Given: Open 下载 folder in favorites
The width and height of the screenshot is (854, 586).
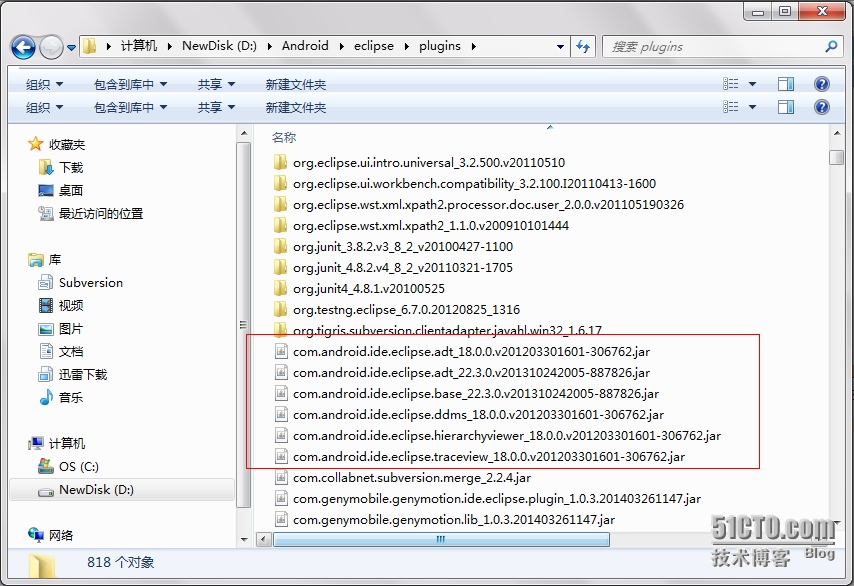Looking at the screenshot, I should pos(71,167).
